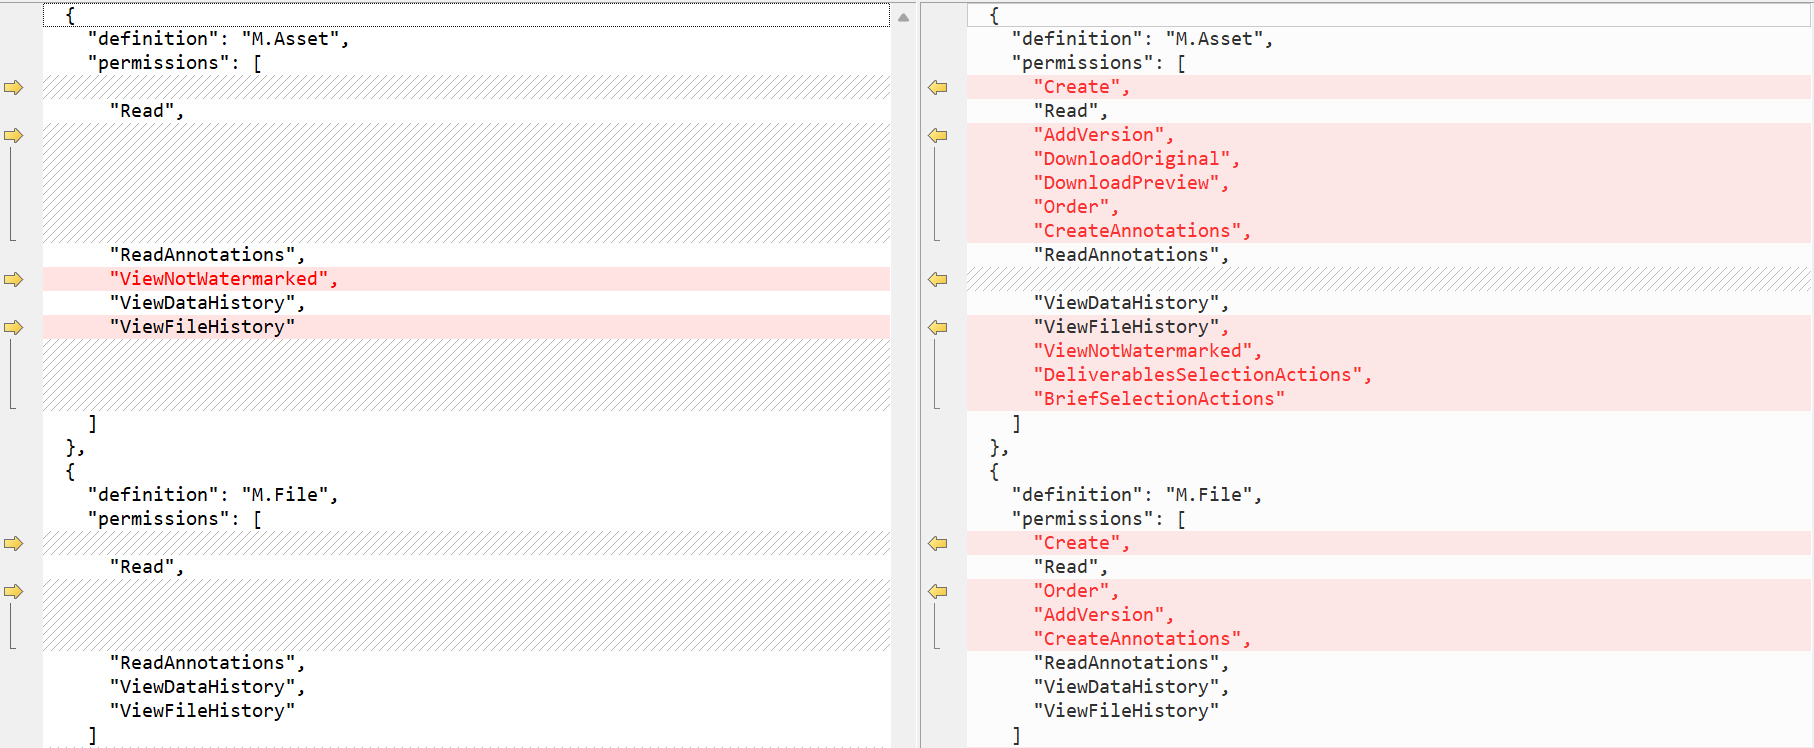This screenshot has height=748, width=1814.
Task: Click the left pane's "definition": "M.File" line
Action: [212, 495]
